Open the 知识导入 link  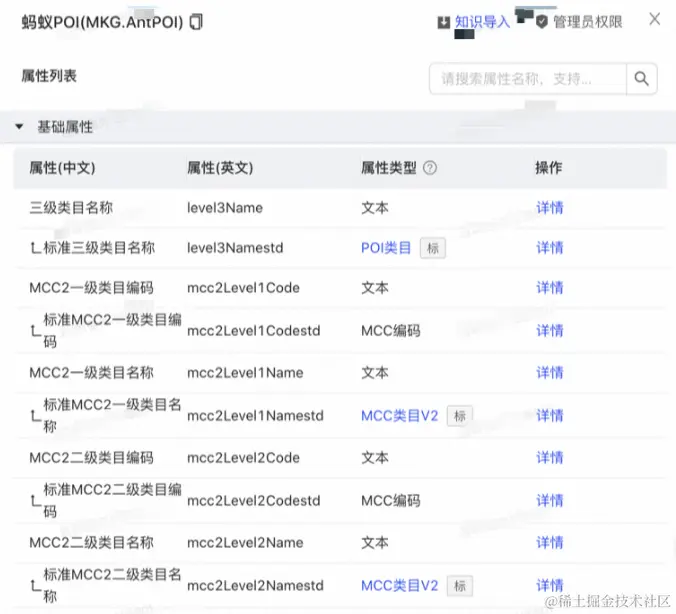tap(482, 22)
